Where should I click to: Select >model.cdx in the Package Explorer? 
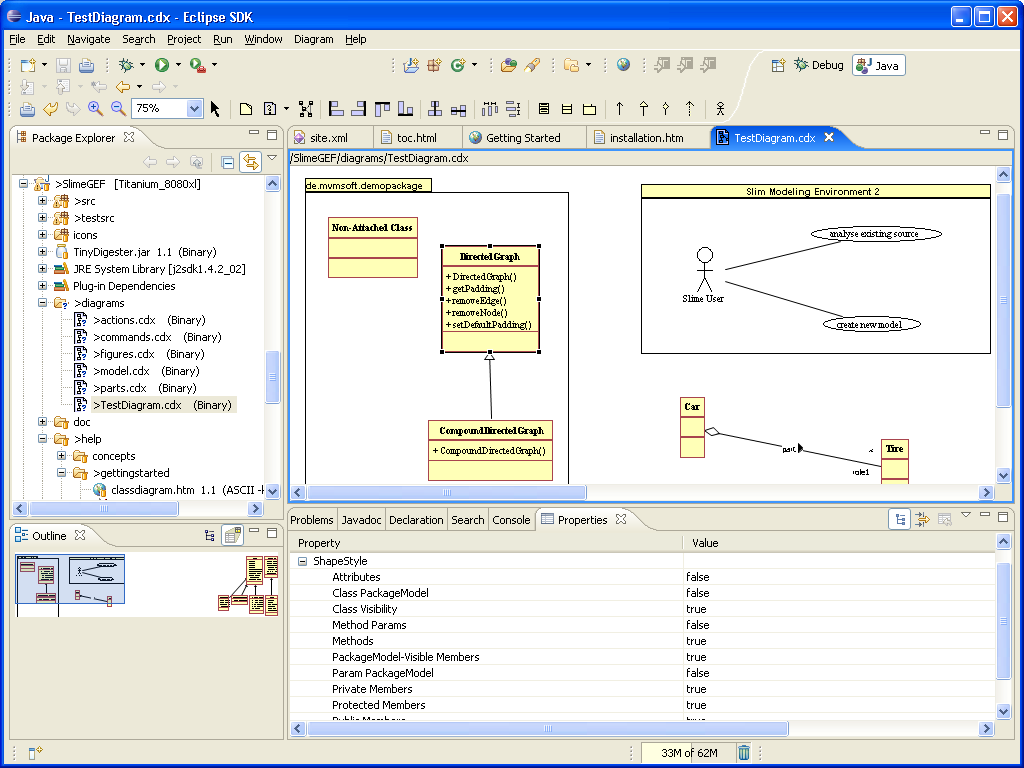136,371
